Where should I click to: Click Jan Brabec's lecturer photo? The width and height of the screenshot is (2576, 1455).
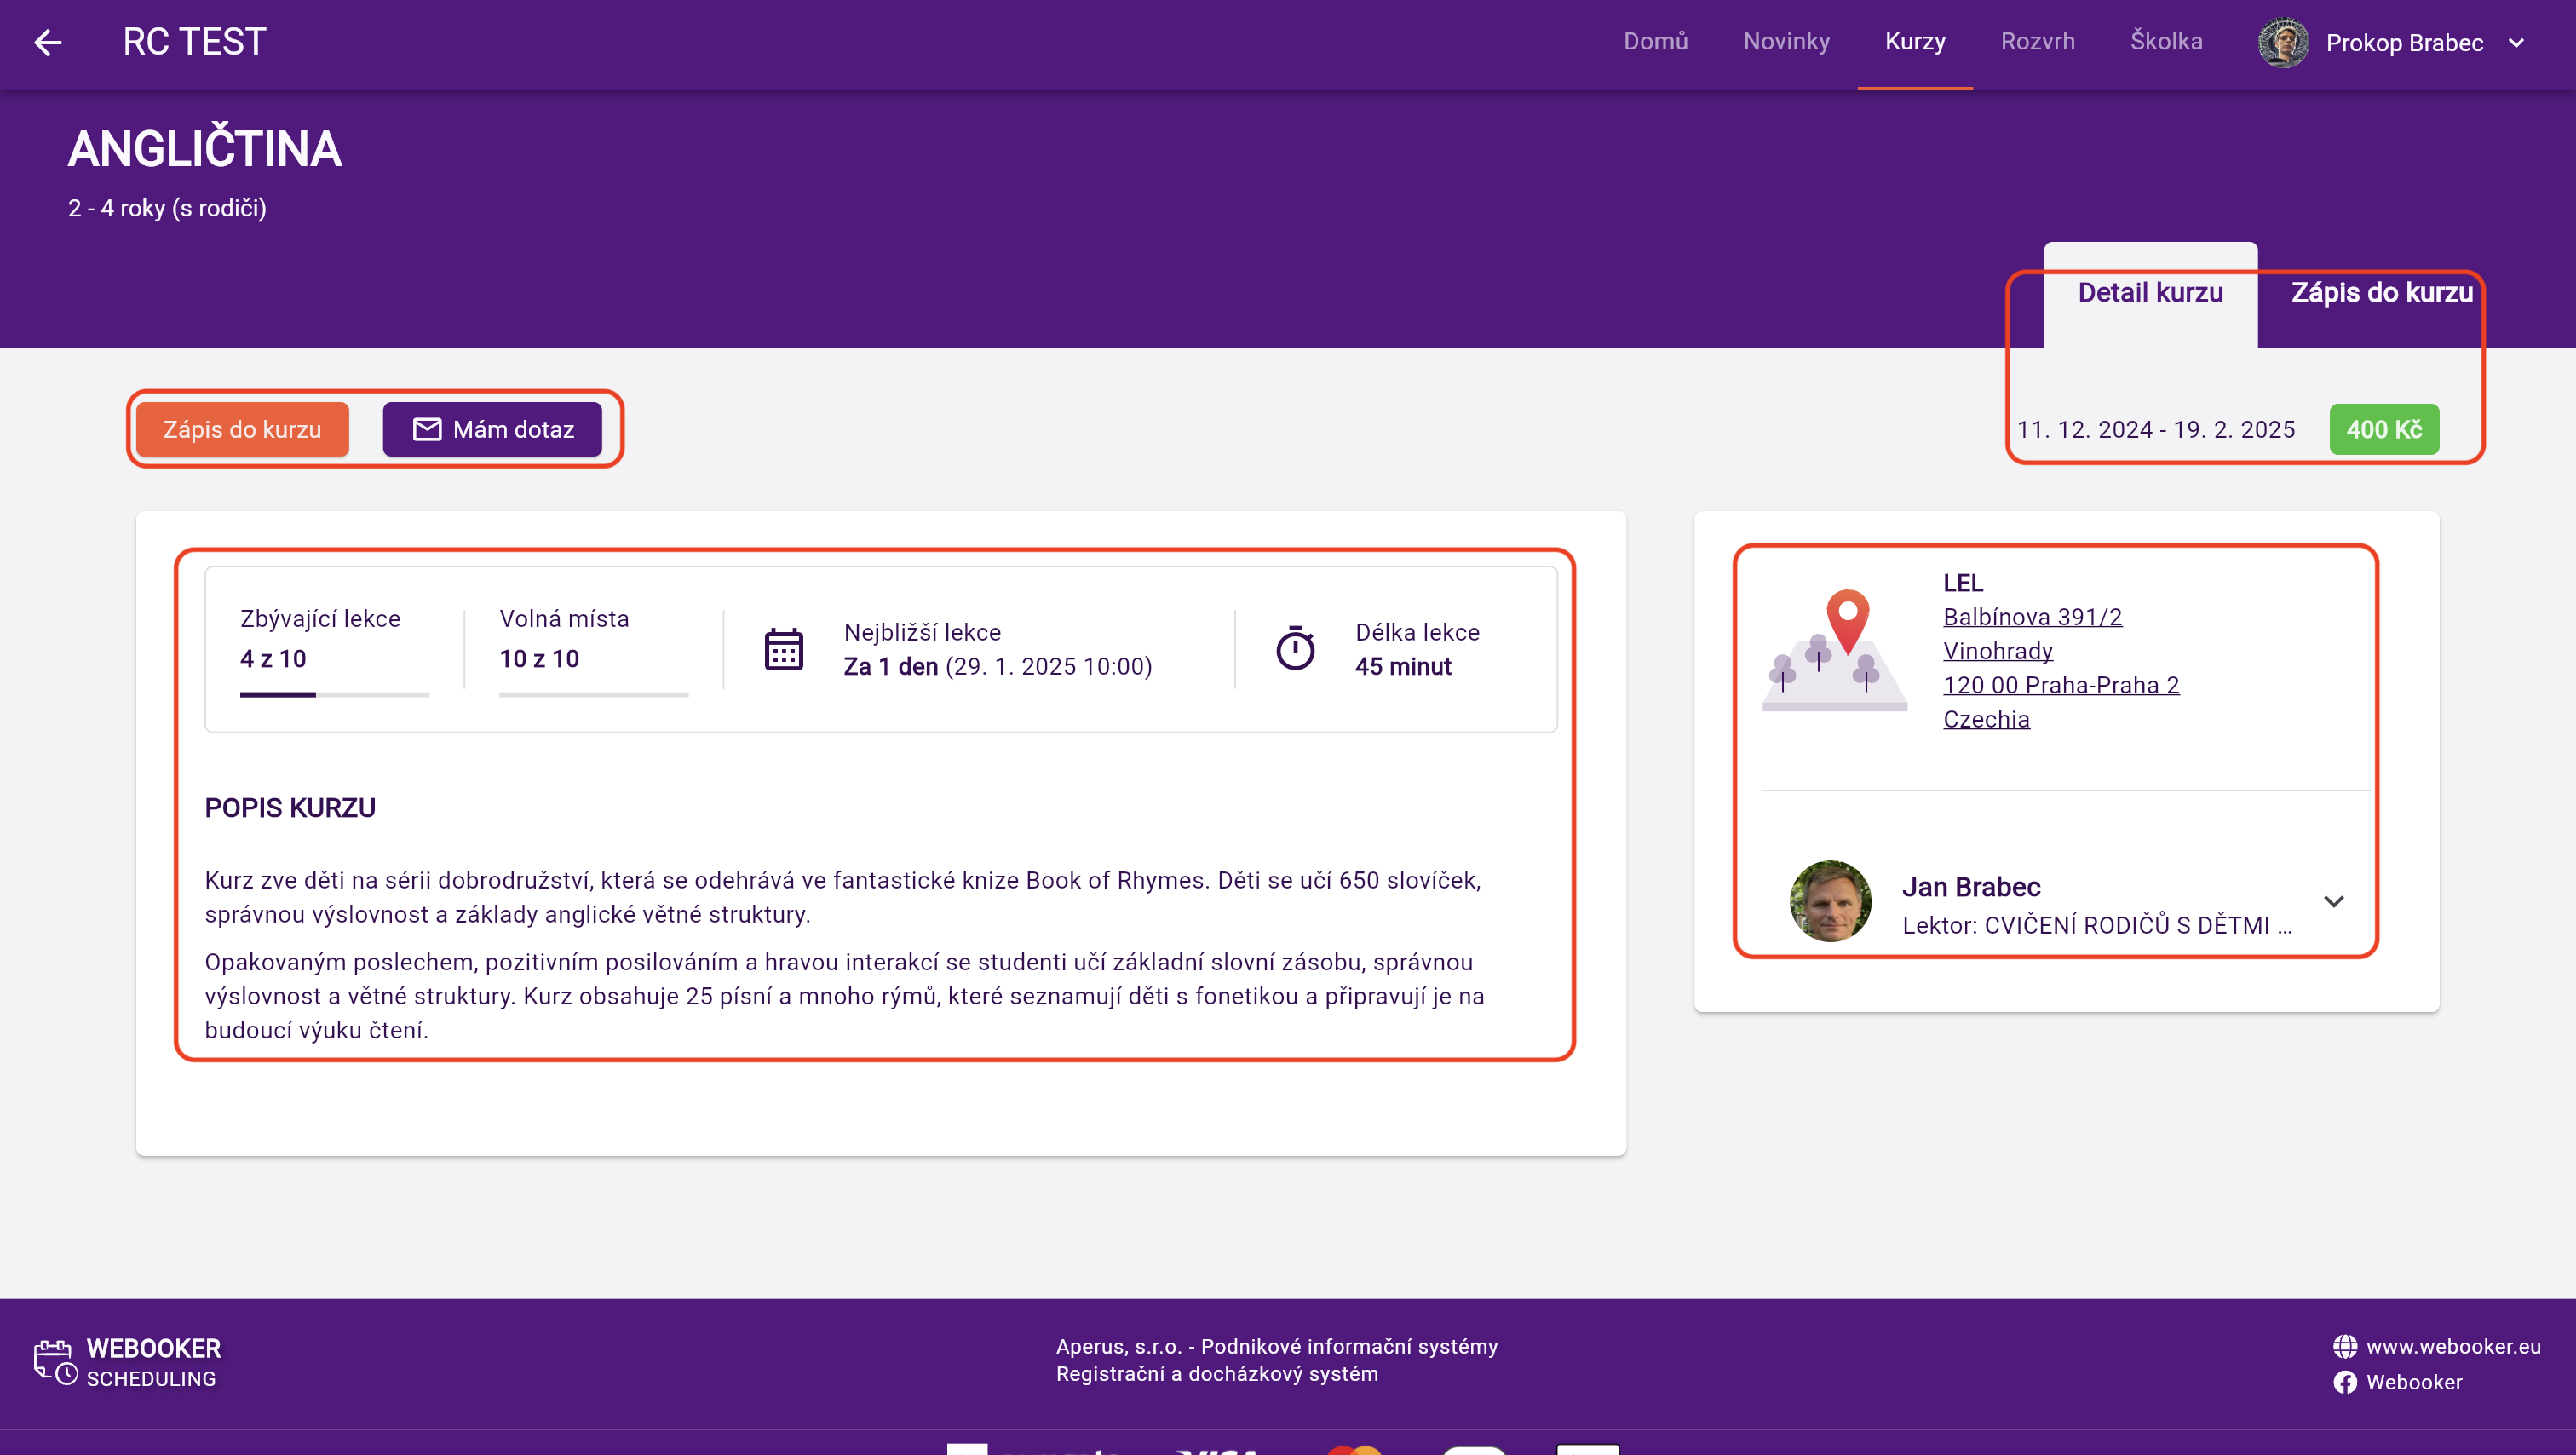(1830, 901)
